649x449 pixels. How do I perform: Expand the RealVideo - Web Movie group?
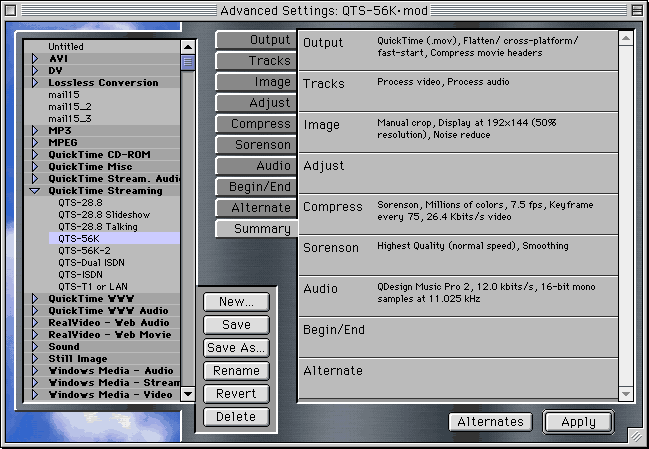click(35, 335)
